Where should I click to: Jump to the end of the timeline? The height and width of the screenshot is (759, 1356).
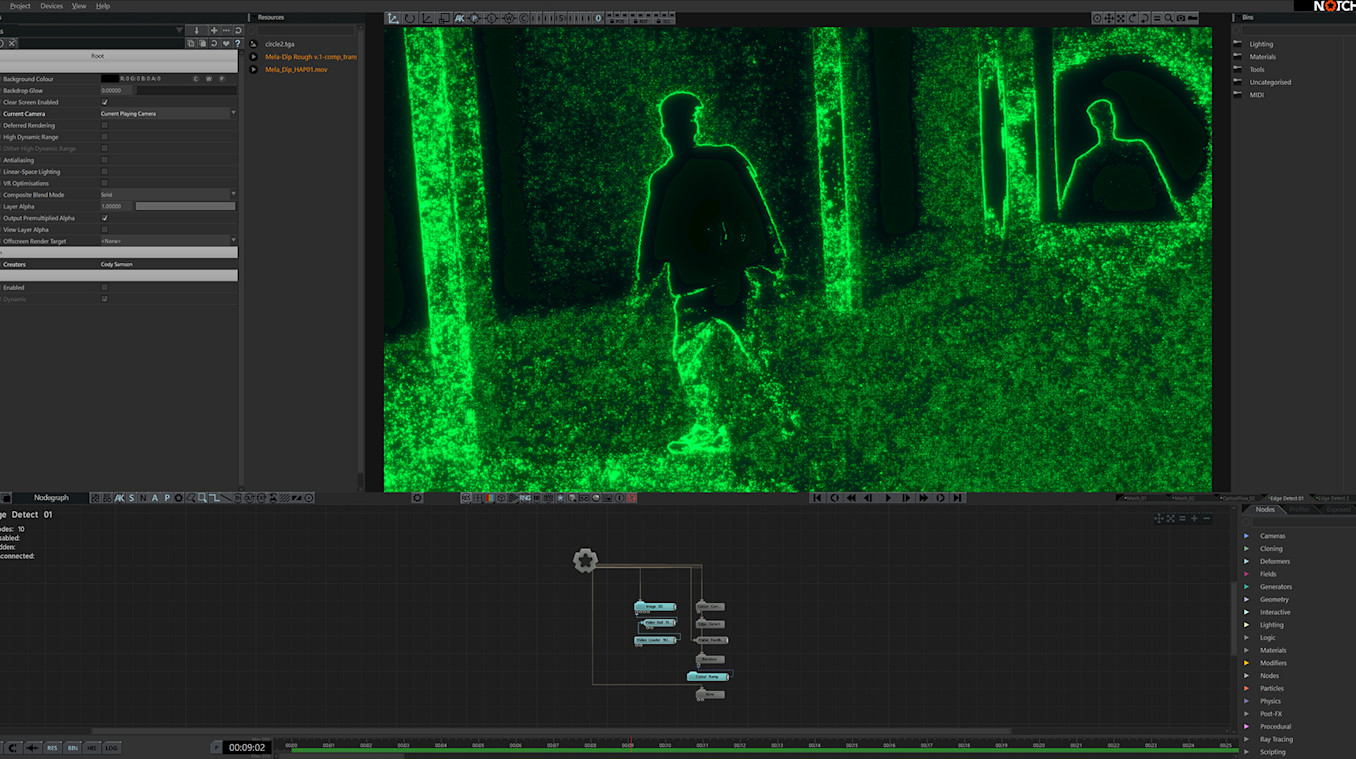(958, 498)
